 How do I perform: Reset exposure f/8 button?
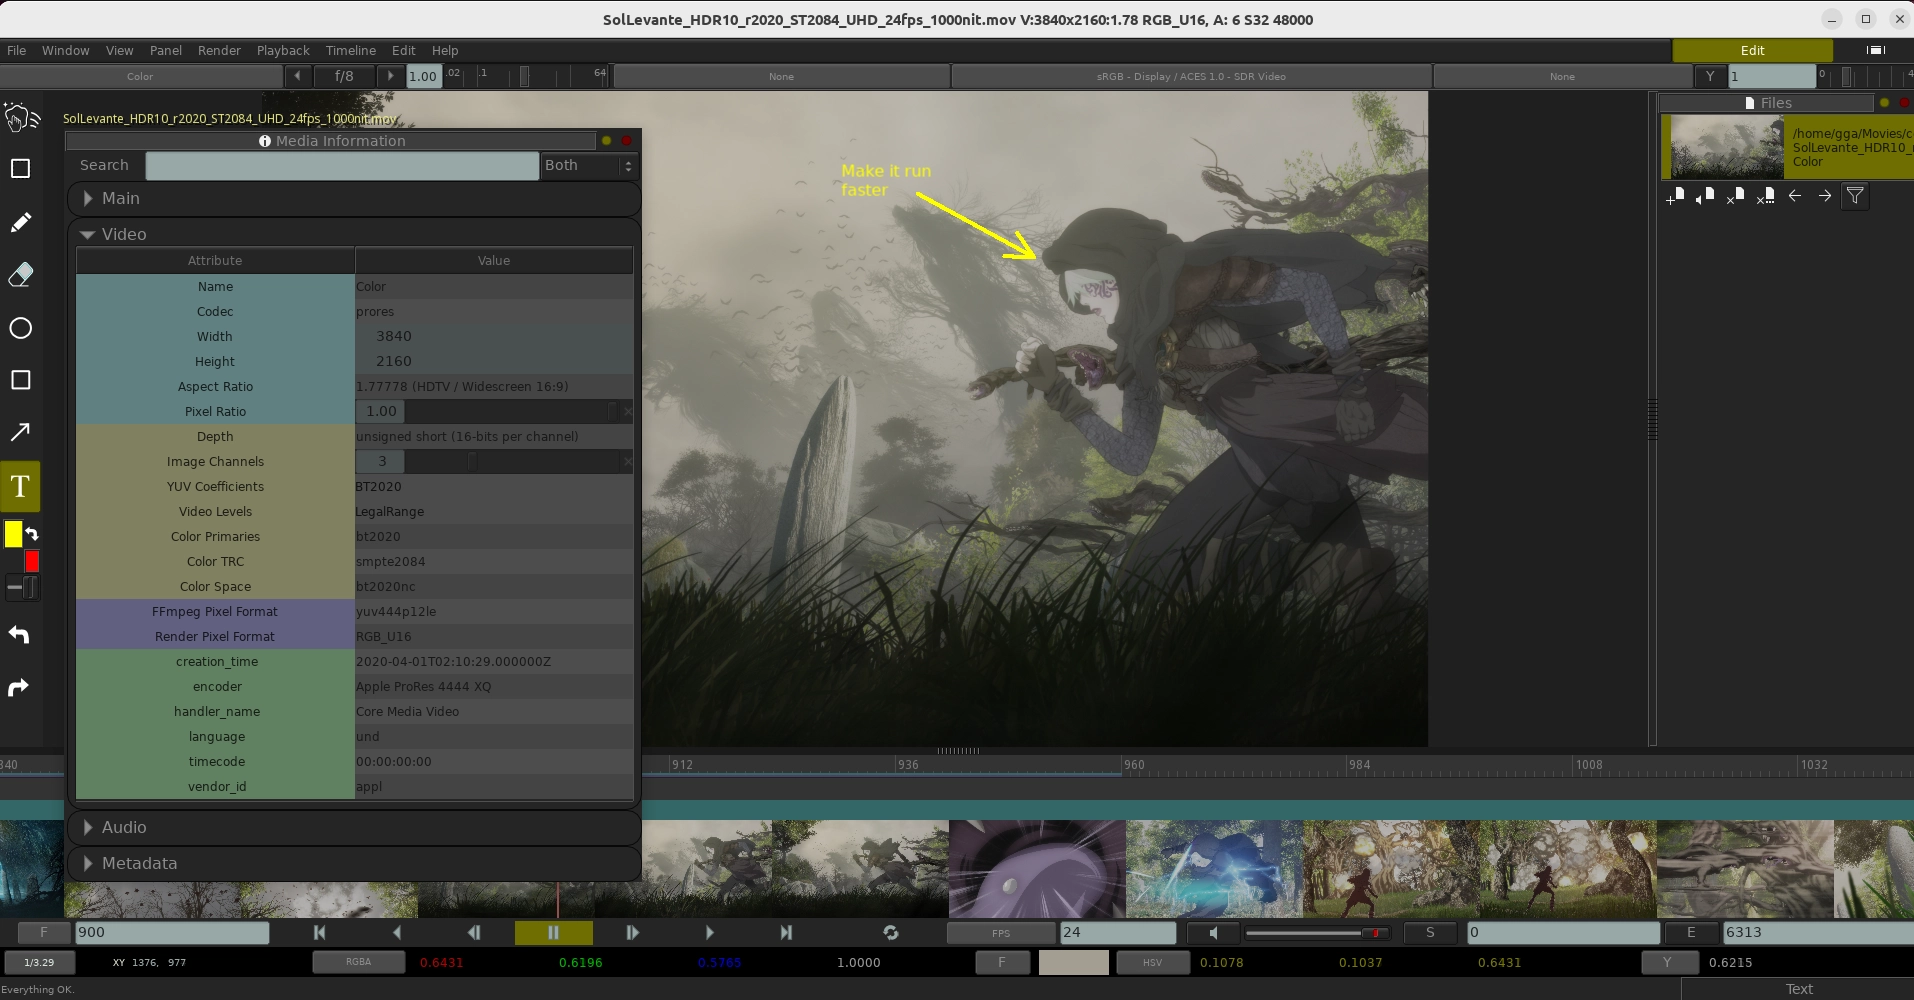[x=344, y=76]
